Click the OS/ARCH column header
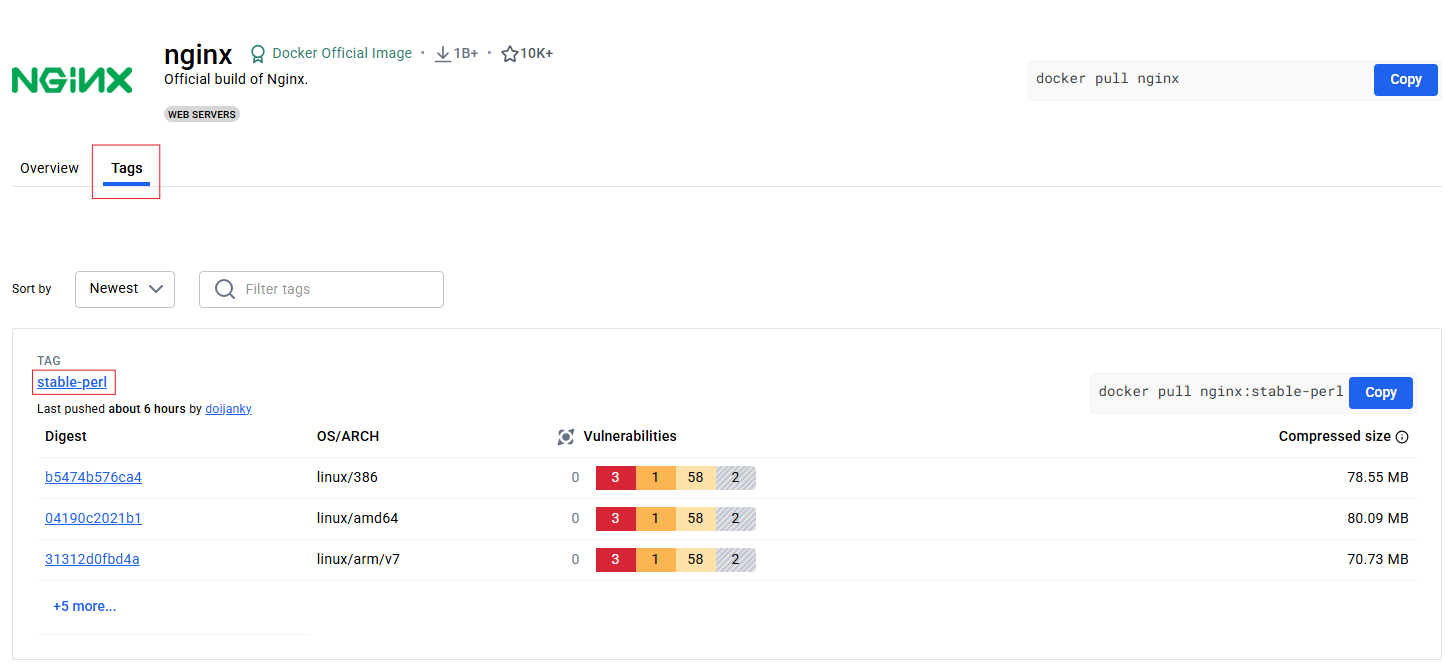Viewport: 1445px width, 665px height. (348, 437)
